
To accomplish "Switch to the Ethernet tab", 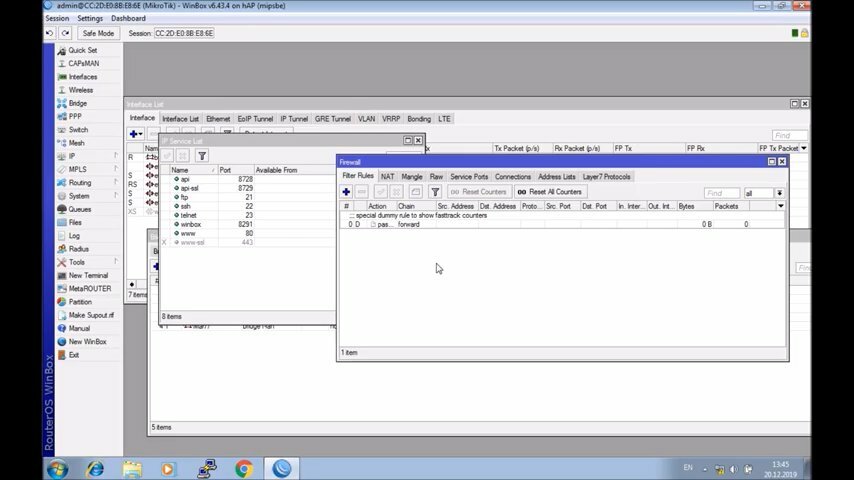I will (218, 119).
